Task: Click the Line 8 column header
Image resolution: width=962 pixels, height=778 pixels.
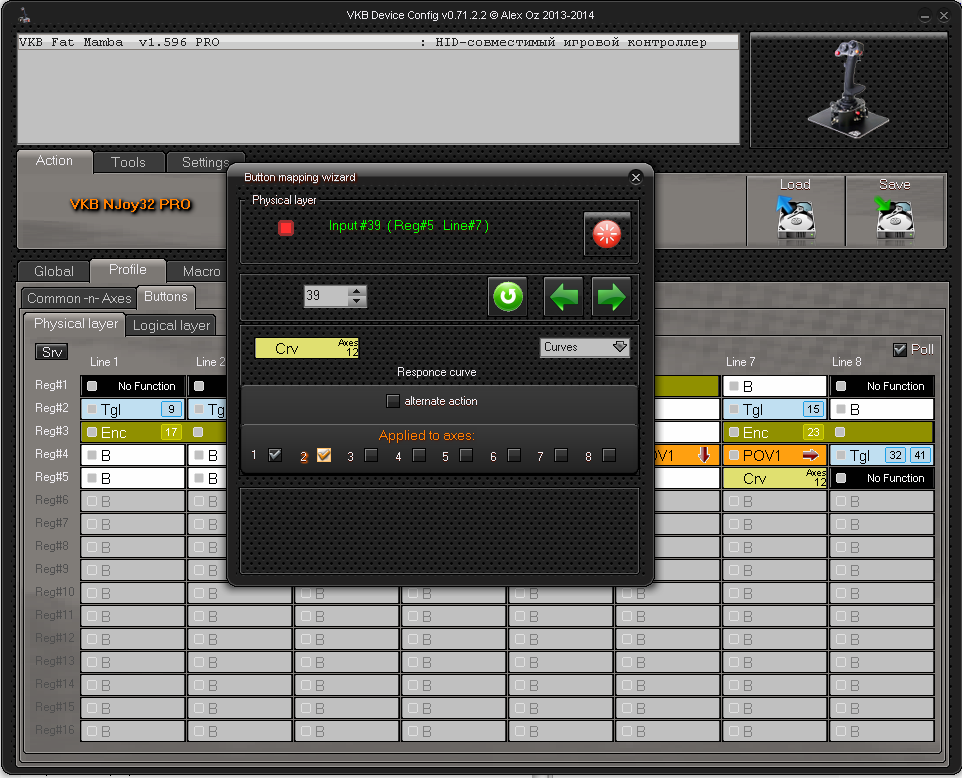Action: point(847,362)
